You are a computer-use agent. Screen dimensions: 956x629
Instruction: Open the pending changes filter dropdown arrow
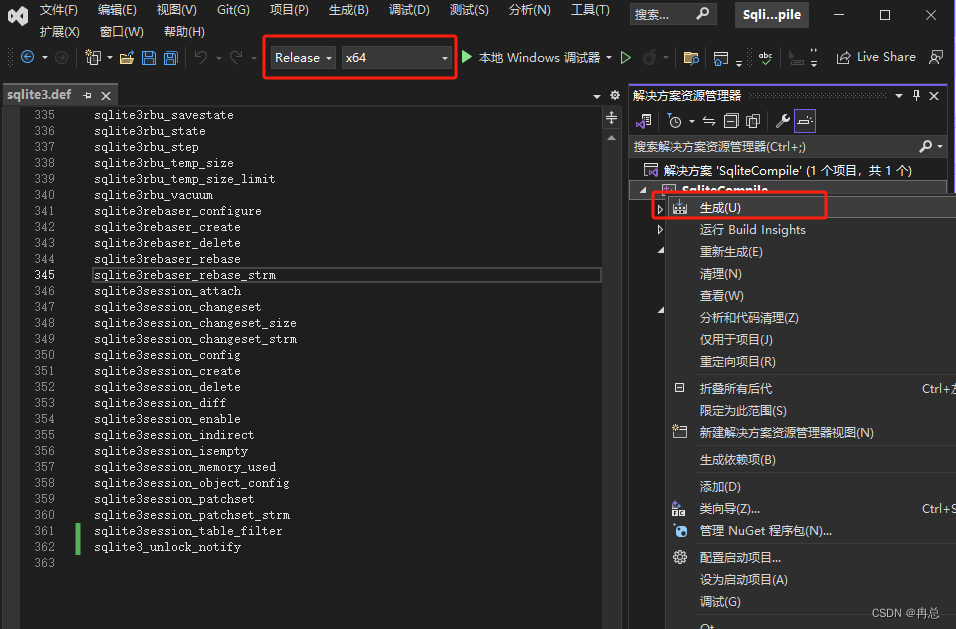[x=691, y=121]
